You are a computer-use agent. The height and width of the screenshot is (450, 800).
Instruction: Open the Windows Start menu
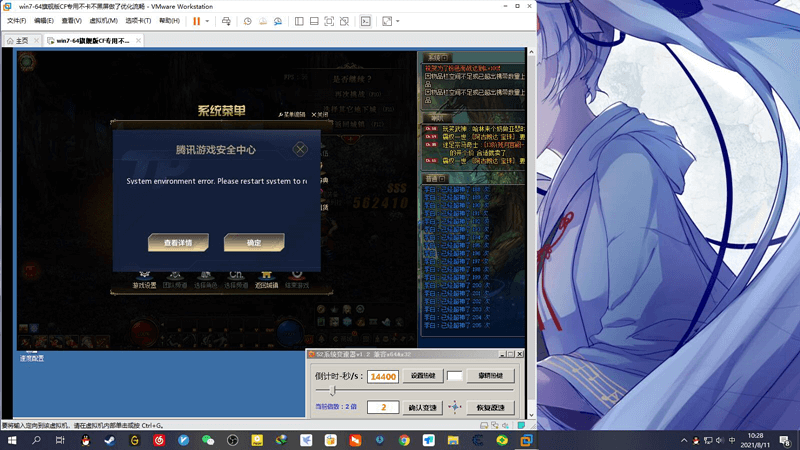(x=12, y=440)
